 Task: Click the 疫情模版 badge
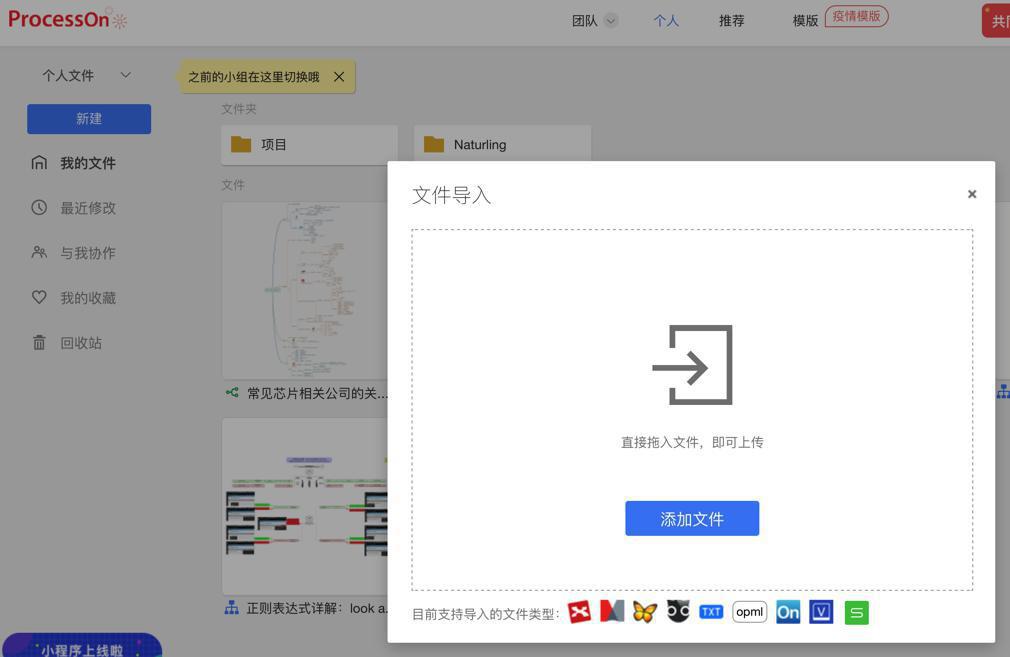coord(856,16)
